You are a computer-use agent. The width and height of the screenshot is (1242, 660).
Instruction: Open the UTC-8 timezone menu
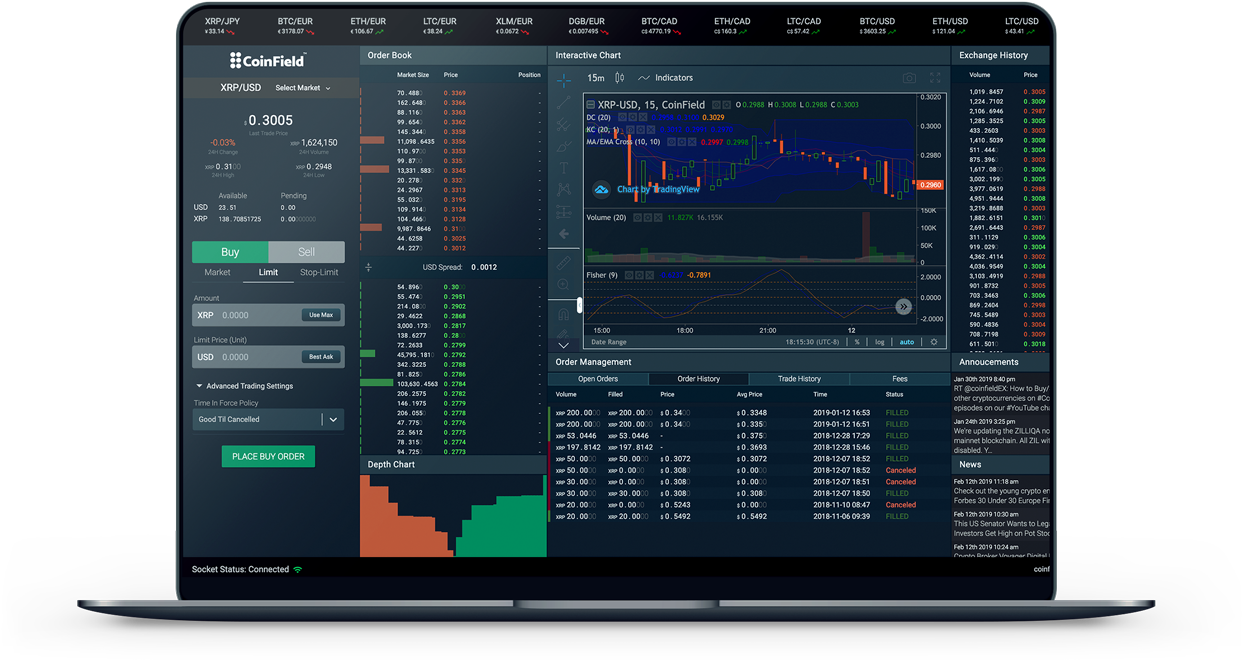[x=812, y=342]
